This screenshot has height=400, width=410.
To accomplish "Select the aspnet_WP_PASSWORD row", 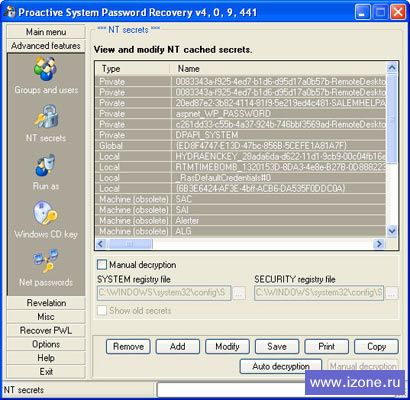I will coord(241,114).
